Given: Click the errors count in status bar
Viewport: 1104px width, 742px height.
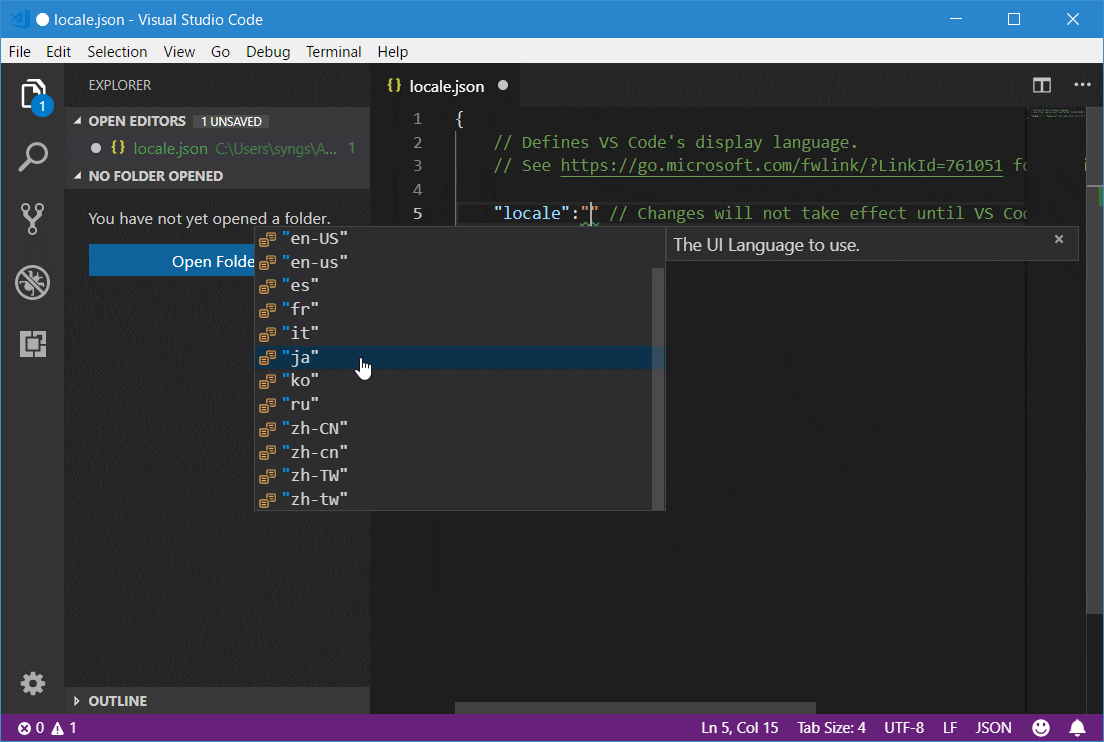Looking at the screenshot, I should 31,728.
